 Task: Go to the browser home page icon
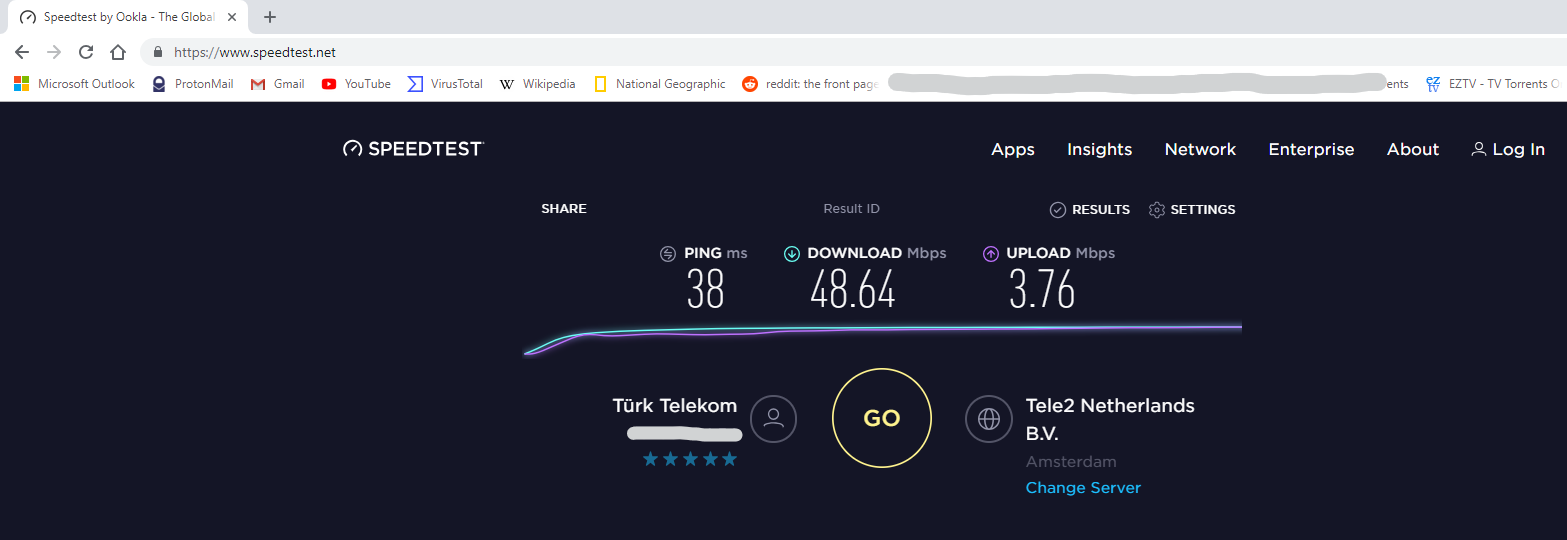click(x=118, y=52)
